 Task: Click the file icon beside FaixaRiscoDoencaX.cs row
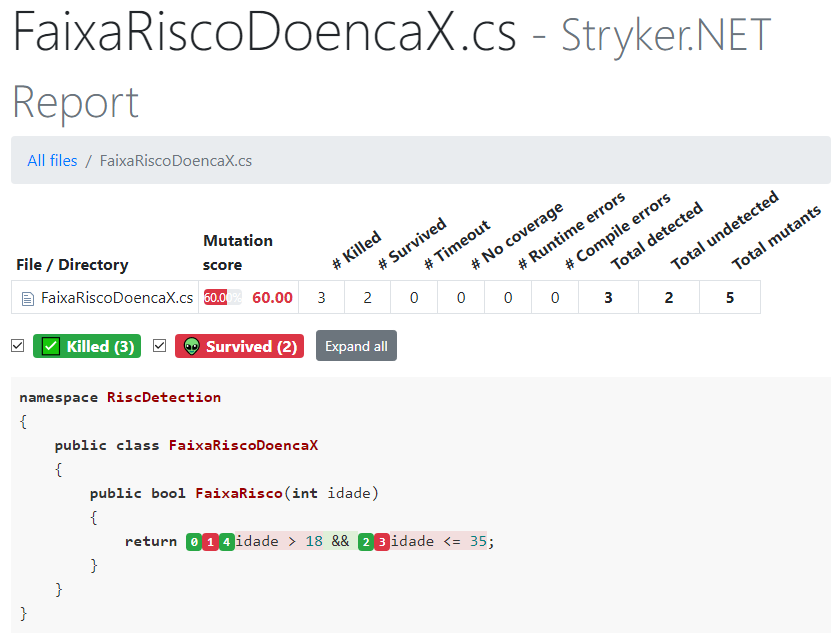point(27,298)
